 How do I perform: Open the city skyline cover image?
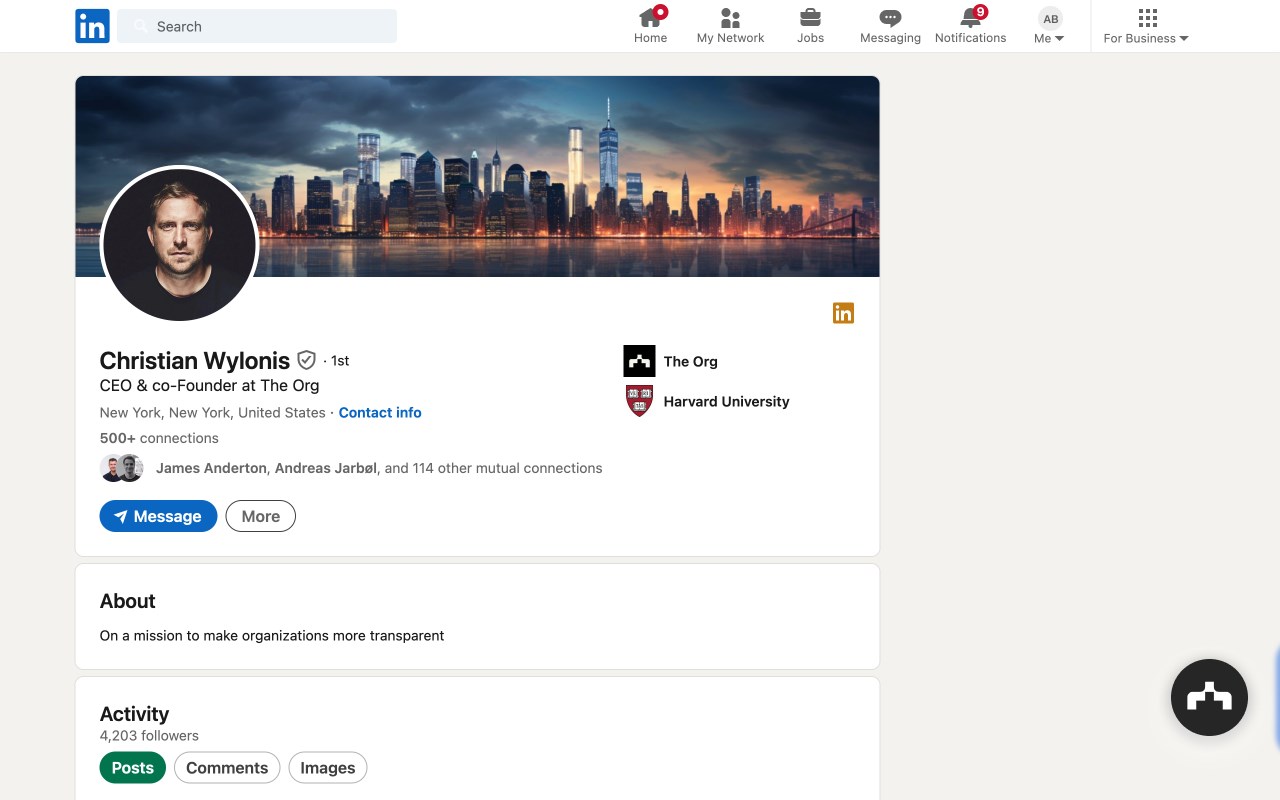[477, 176]
